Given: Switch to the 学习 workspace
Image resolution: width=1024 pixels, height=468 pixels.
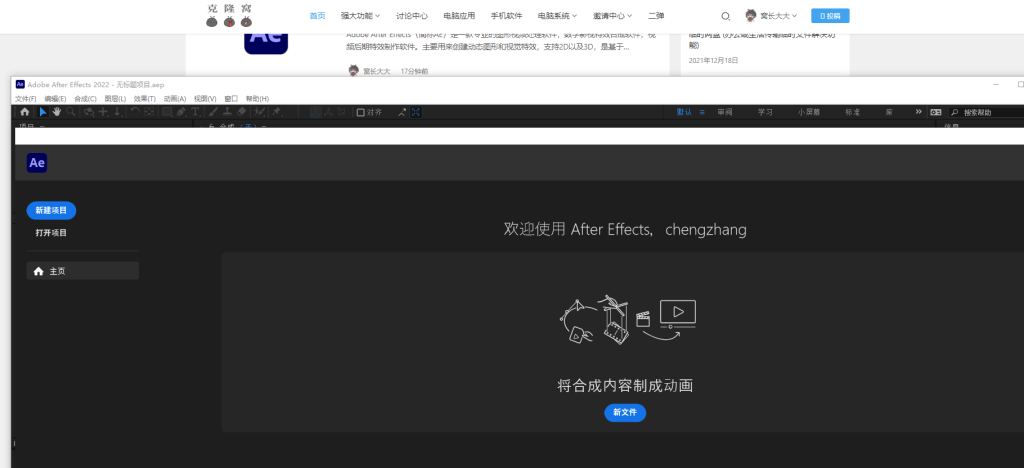Looking at the screenshot, I should click(765, 112).
